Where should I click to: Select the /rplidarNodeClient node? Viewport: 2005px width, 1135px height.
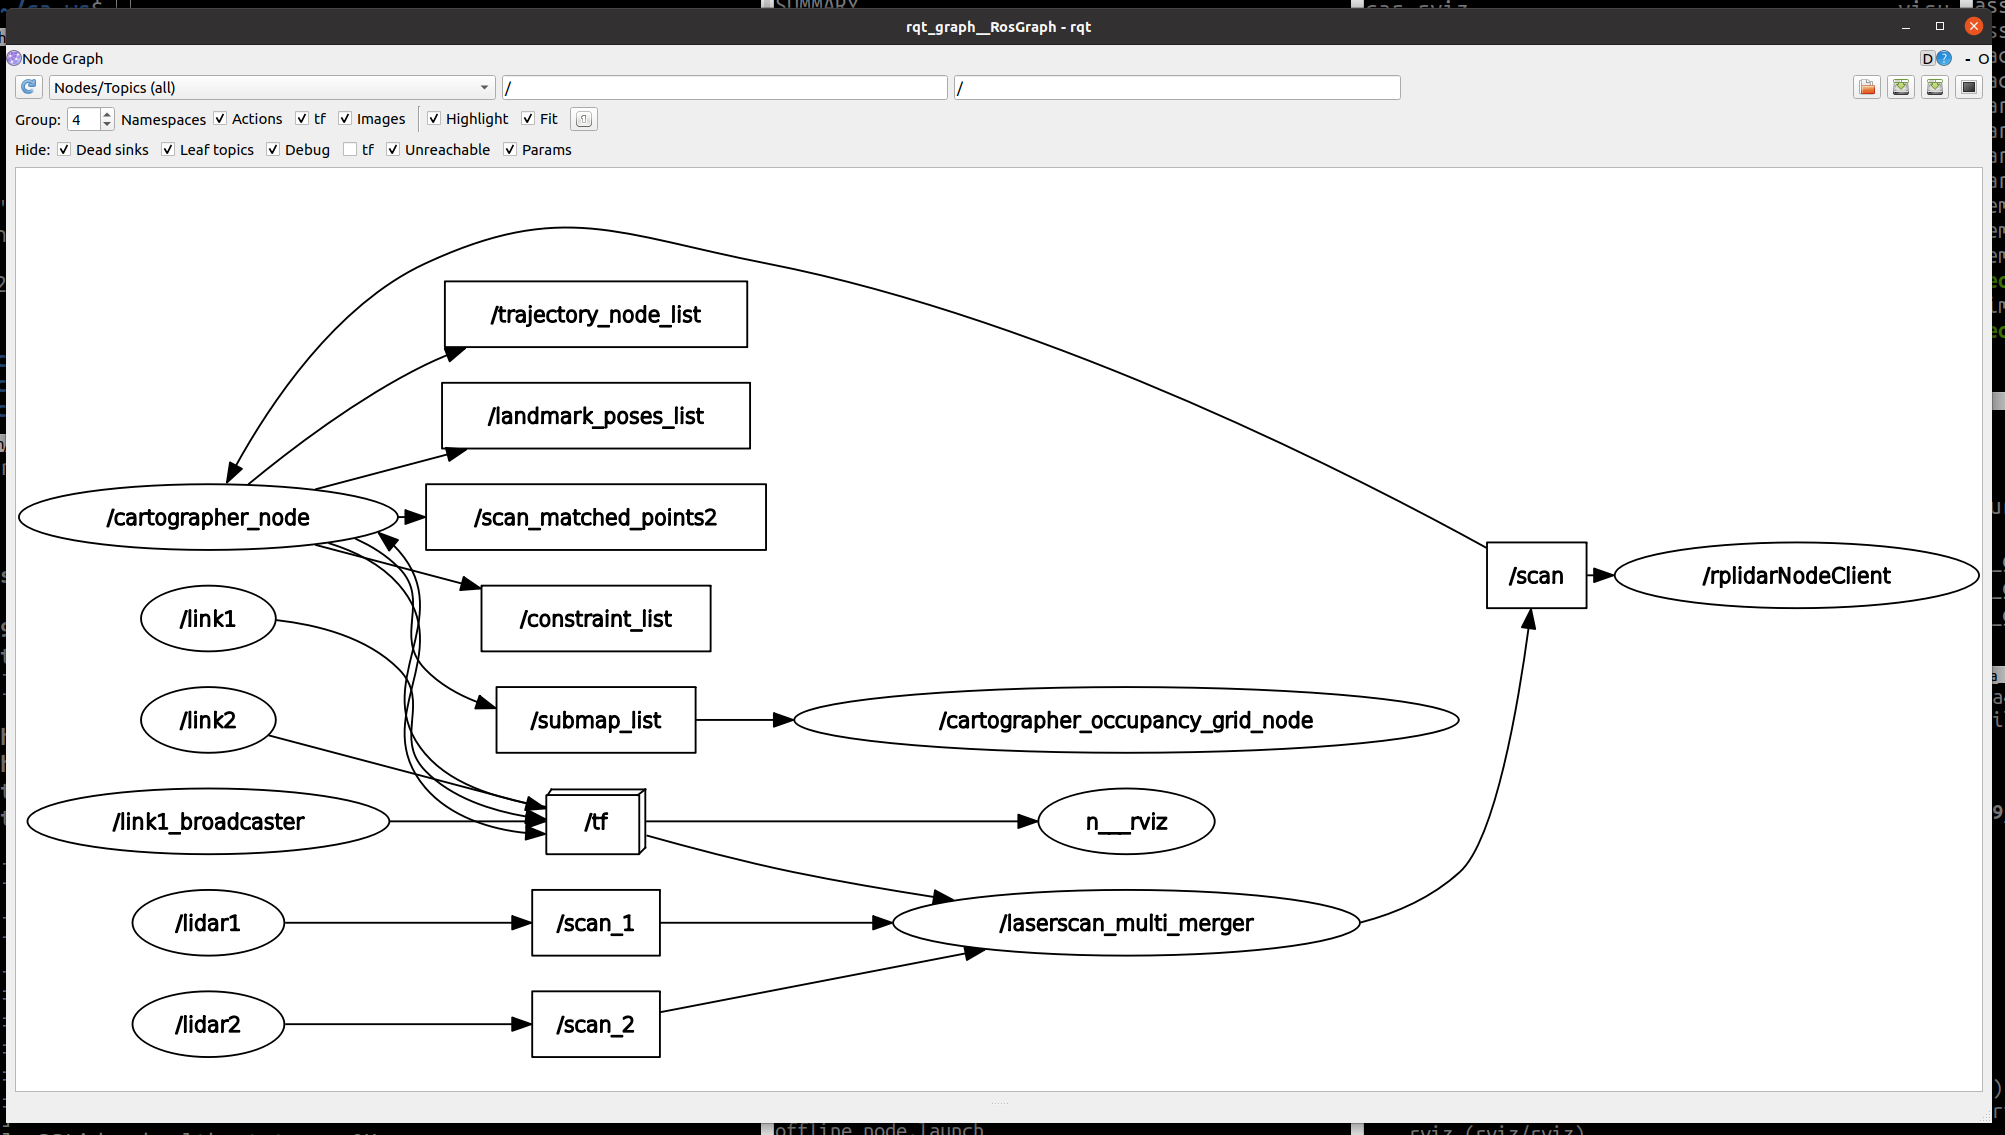1797,575
